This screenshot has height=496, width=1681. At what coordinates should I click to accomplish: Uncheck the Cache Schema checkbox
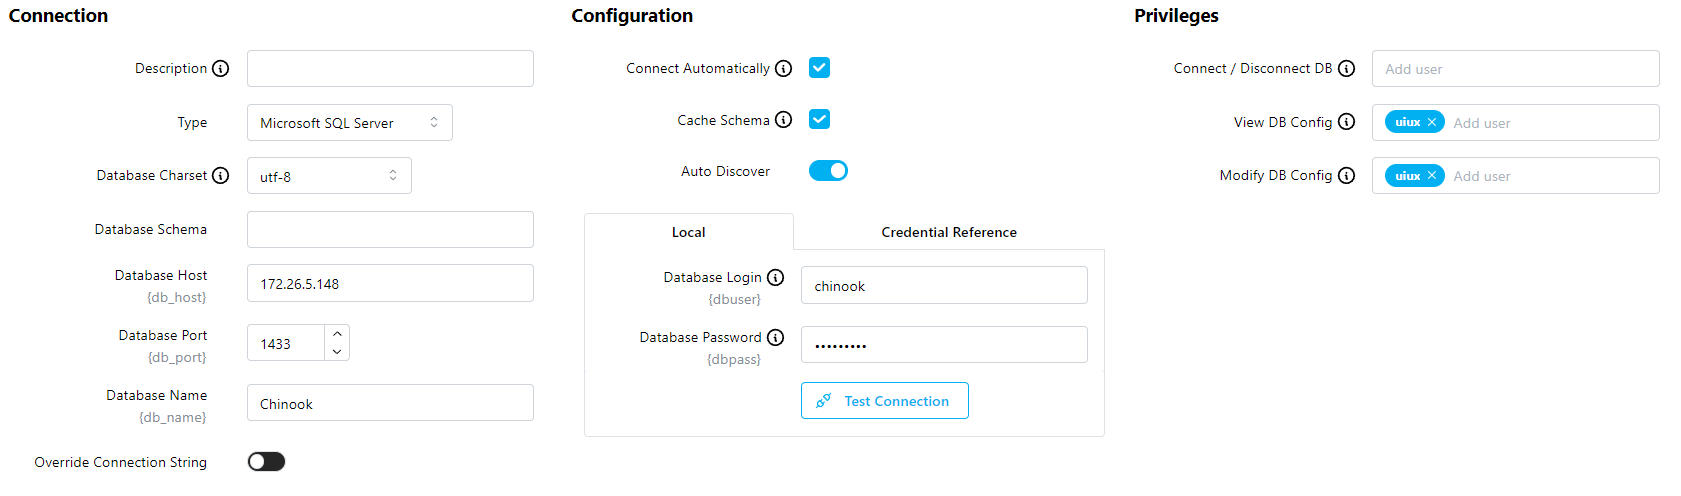[x=820, y=120]
